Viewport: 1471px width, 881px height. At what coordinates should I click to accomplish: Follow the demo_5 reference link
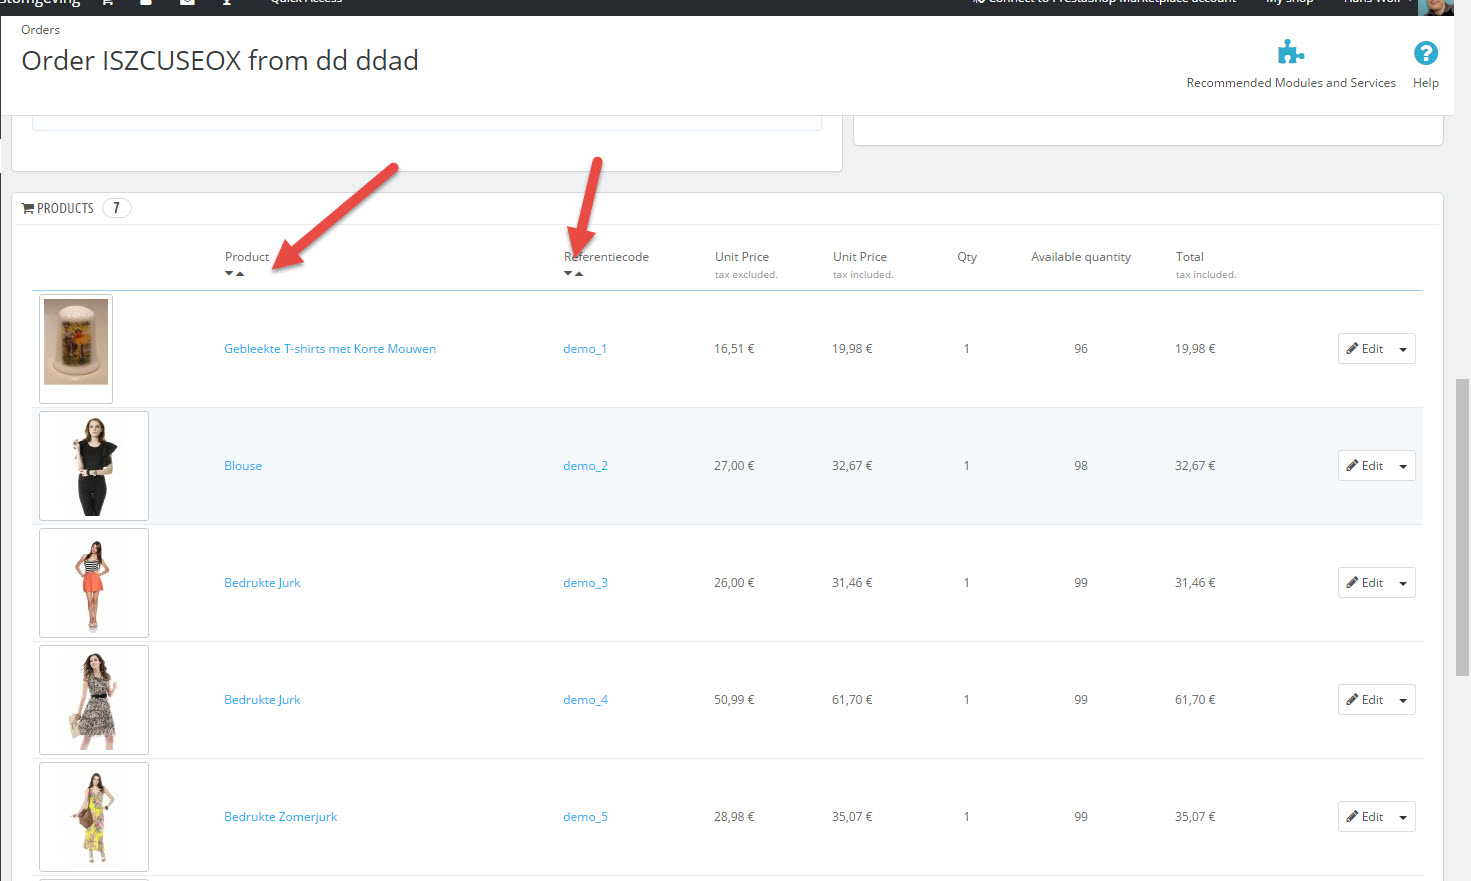585,817
